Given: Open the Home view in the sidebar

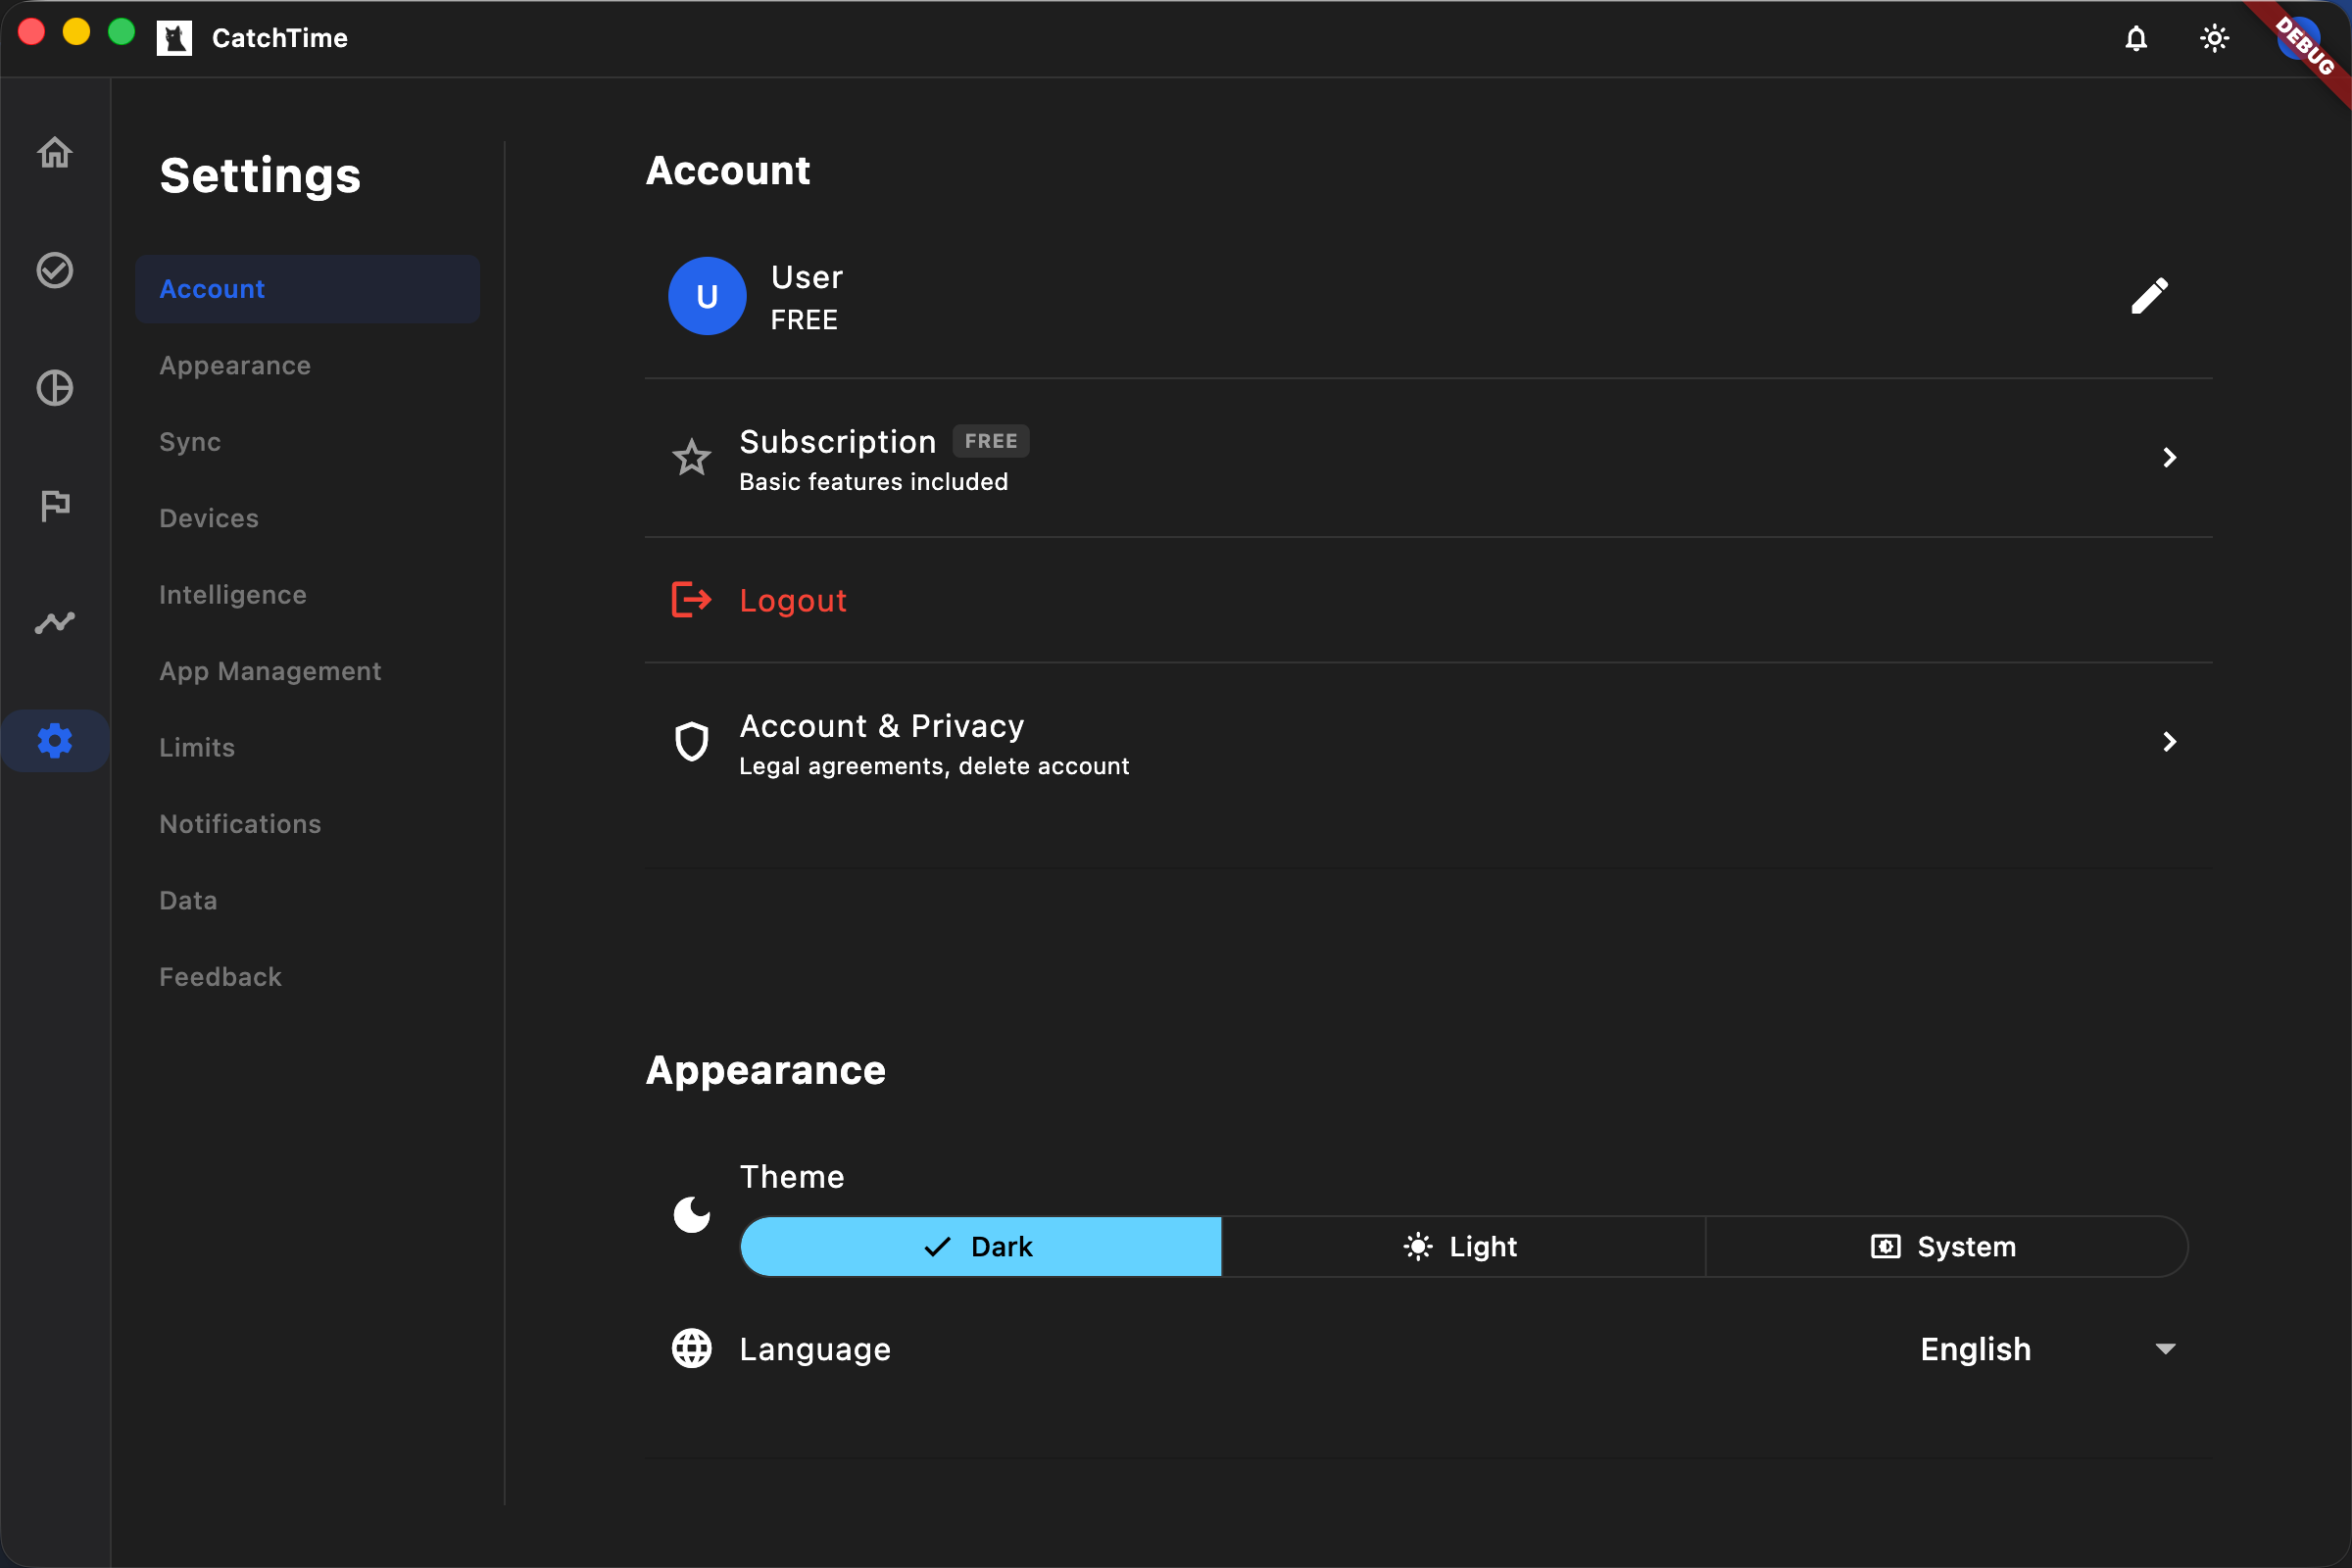Looking at the screenshot, I should coord(55,152).
